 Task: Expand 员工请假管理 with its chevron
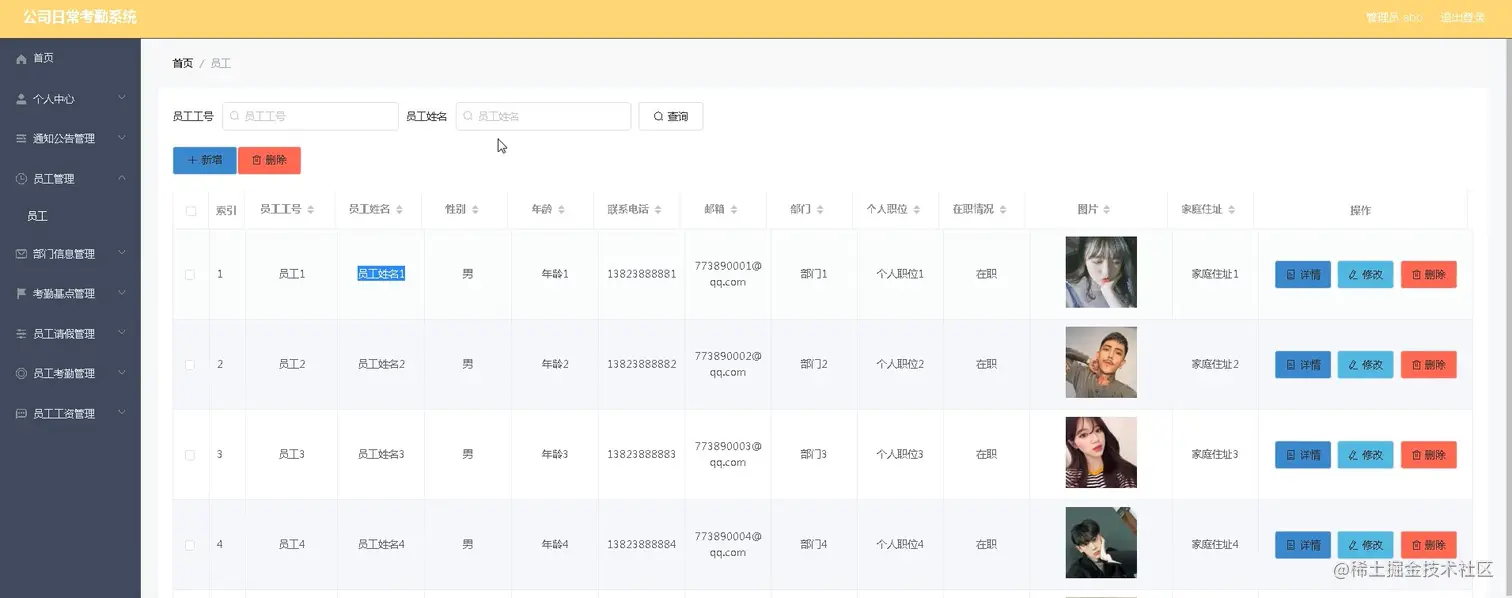coord(122,333)
